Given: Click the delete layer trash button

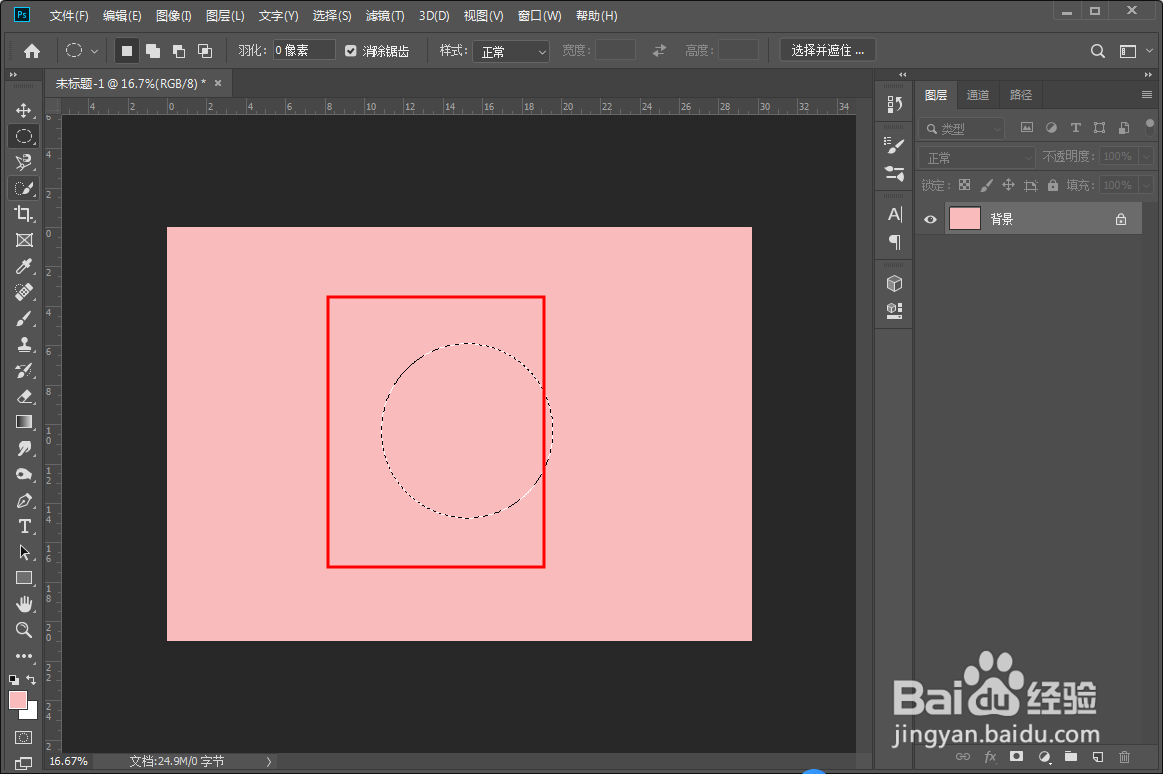Looking at the screenshot, I should point(1124,757).
